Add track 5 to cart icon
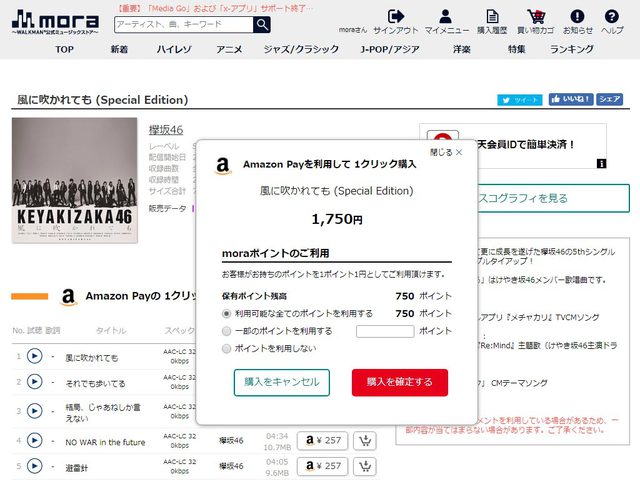Viewport: 640px width, 484px height. pyautogui.click(x=365, y=466)
